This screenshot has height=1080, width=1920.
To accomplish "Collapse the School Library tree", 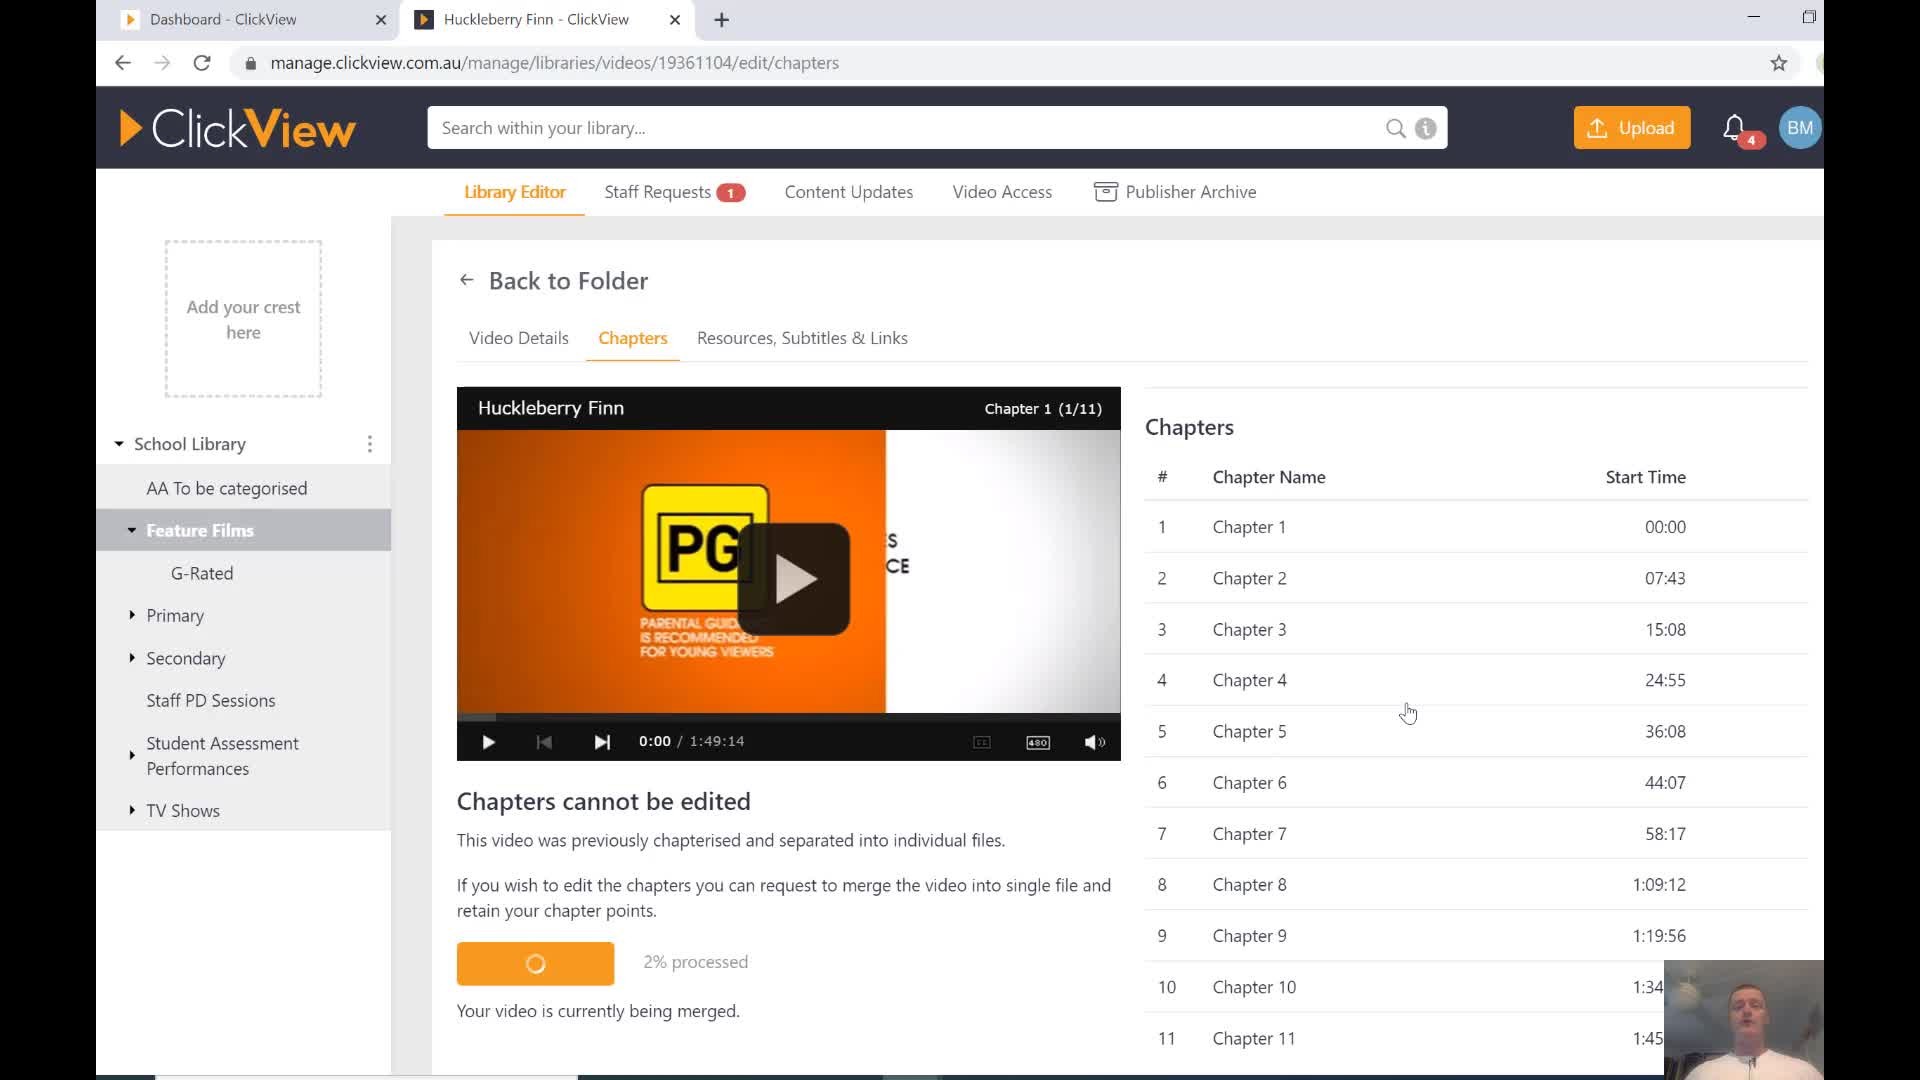I will point(119,444).
